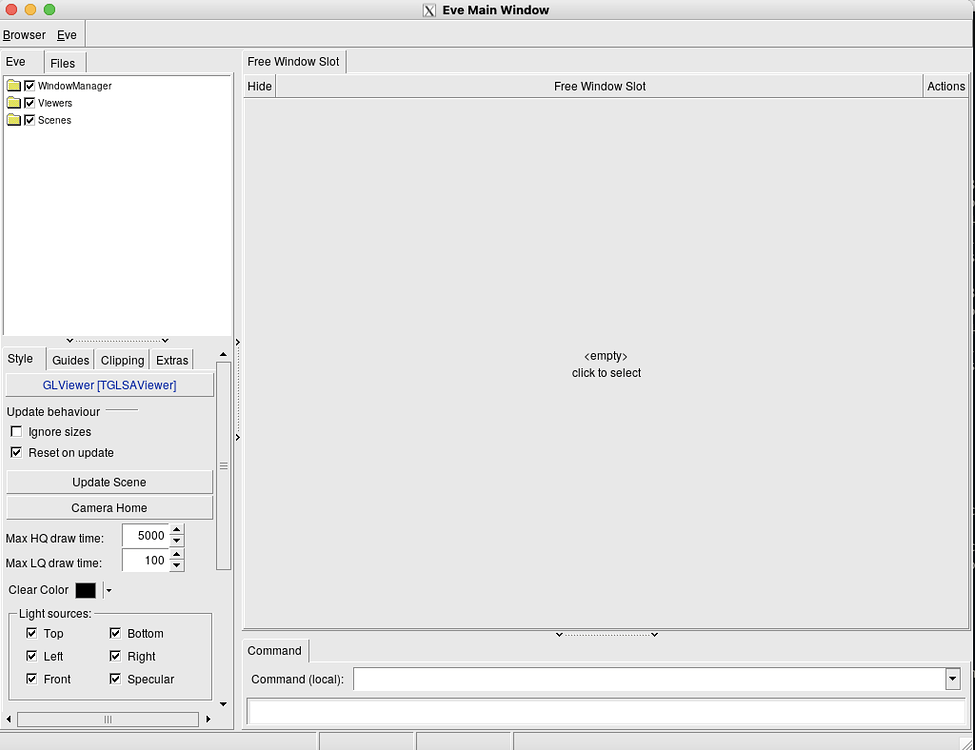This screenshot has height=750, width=975.
Task: Toggle the Specular light option
Action: tap(115, 678)
